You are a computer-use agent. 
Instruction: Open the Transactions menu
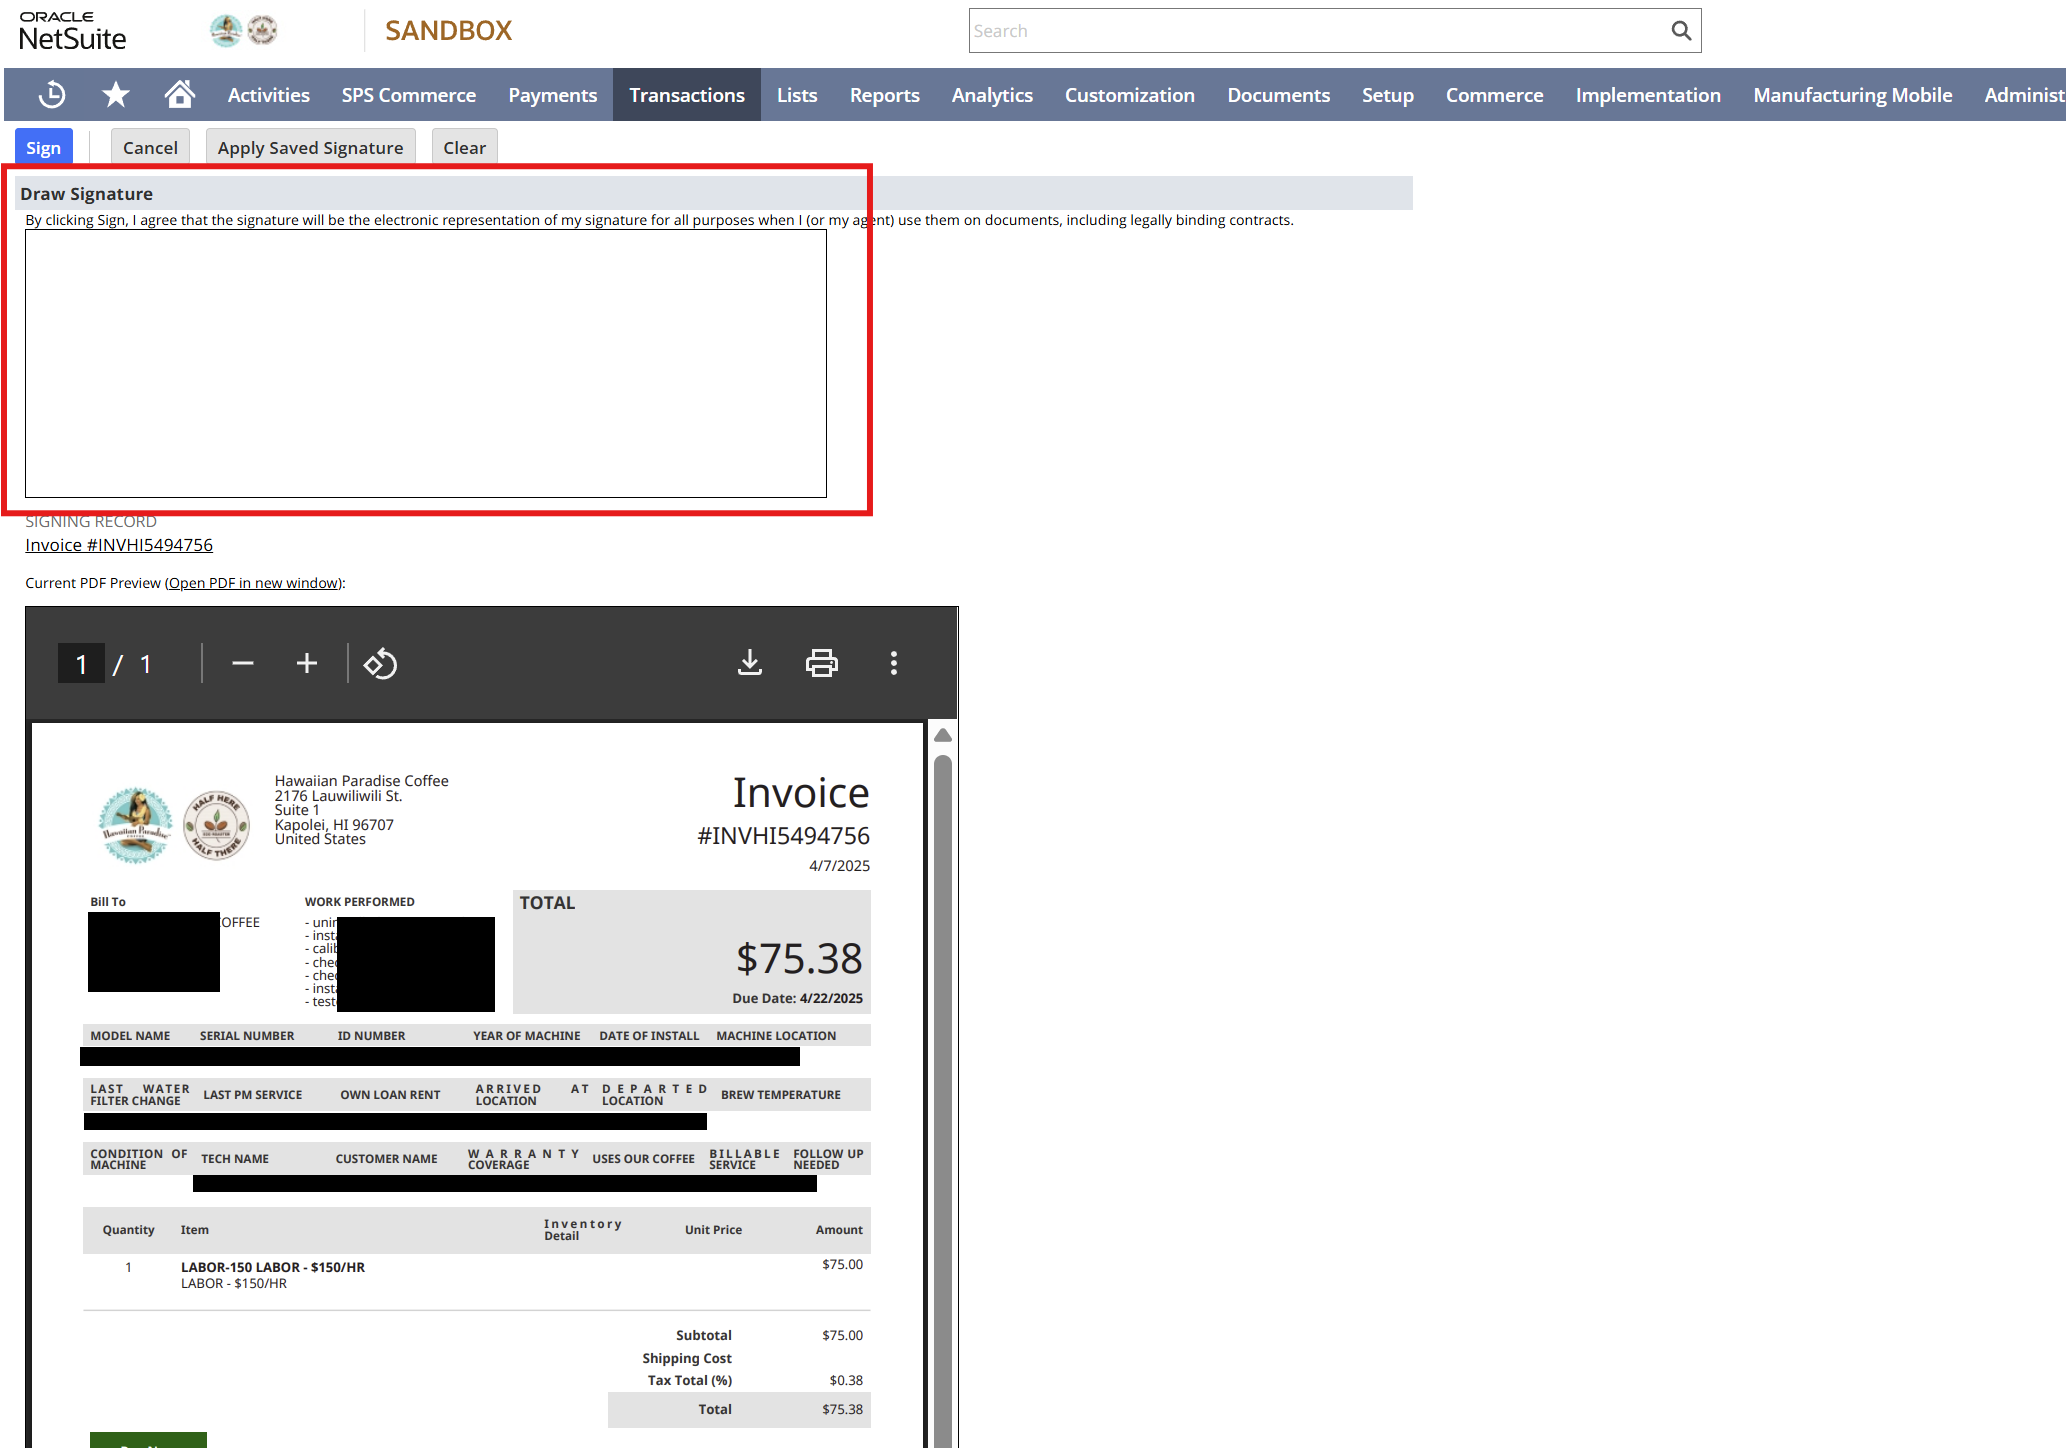(687, 95)
